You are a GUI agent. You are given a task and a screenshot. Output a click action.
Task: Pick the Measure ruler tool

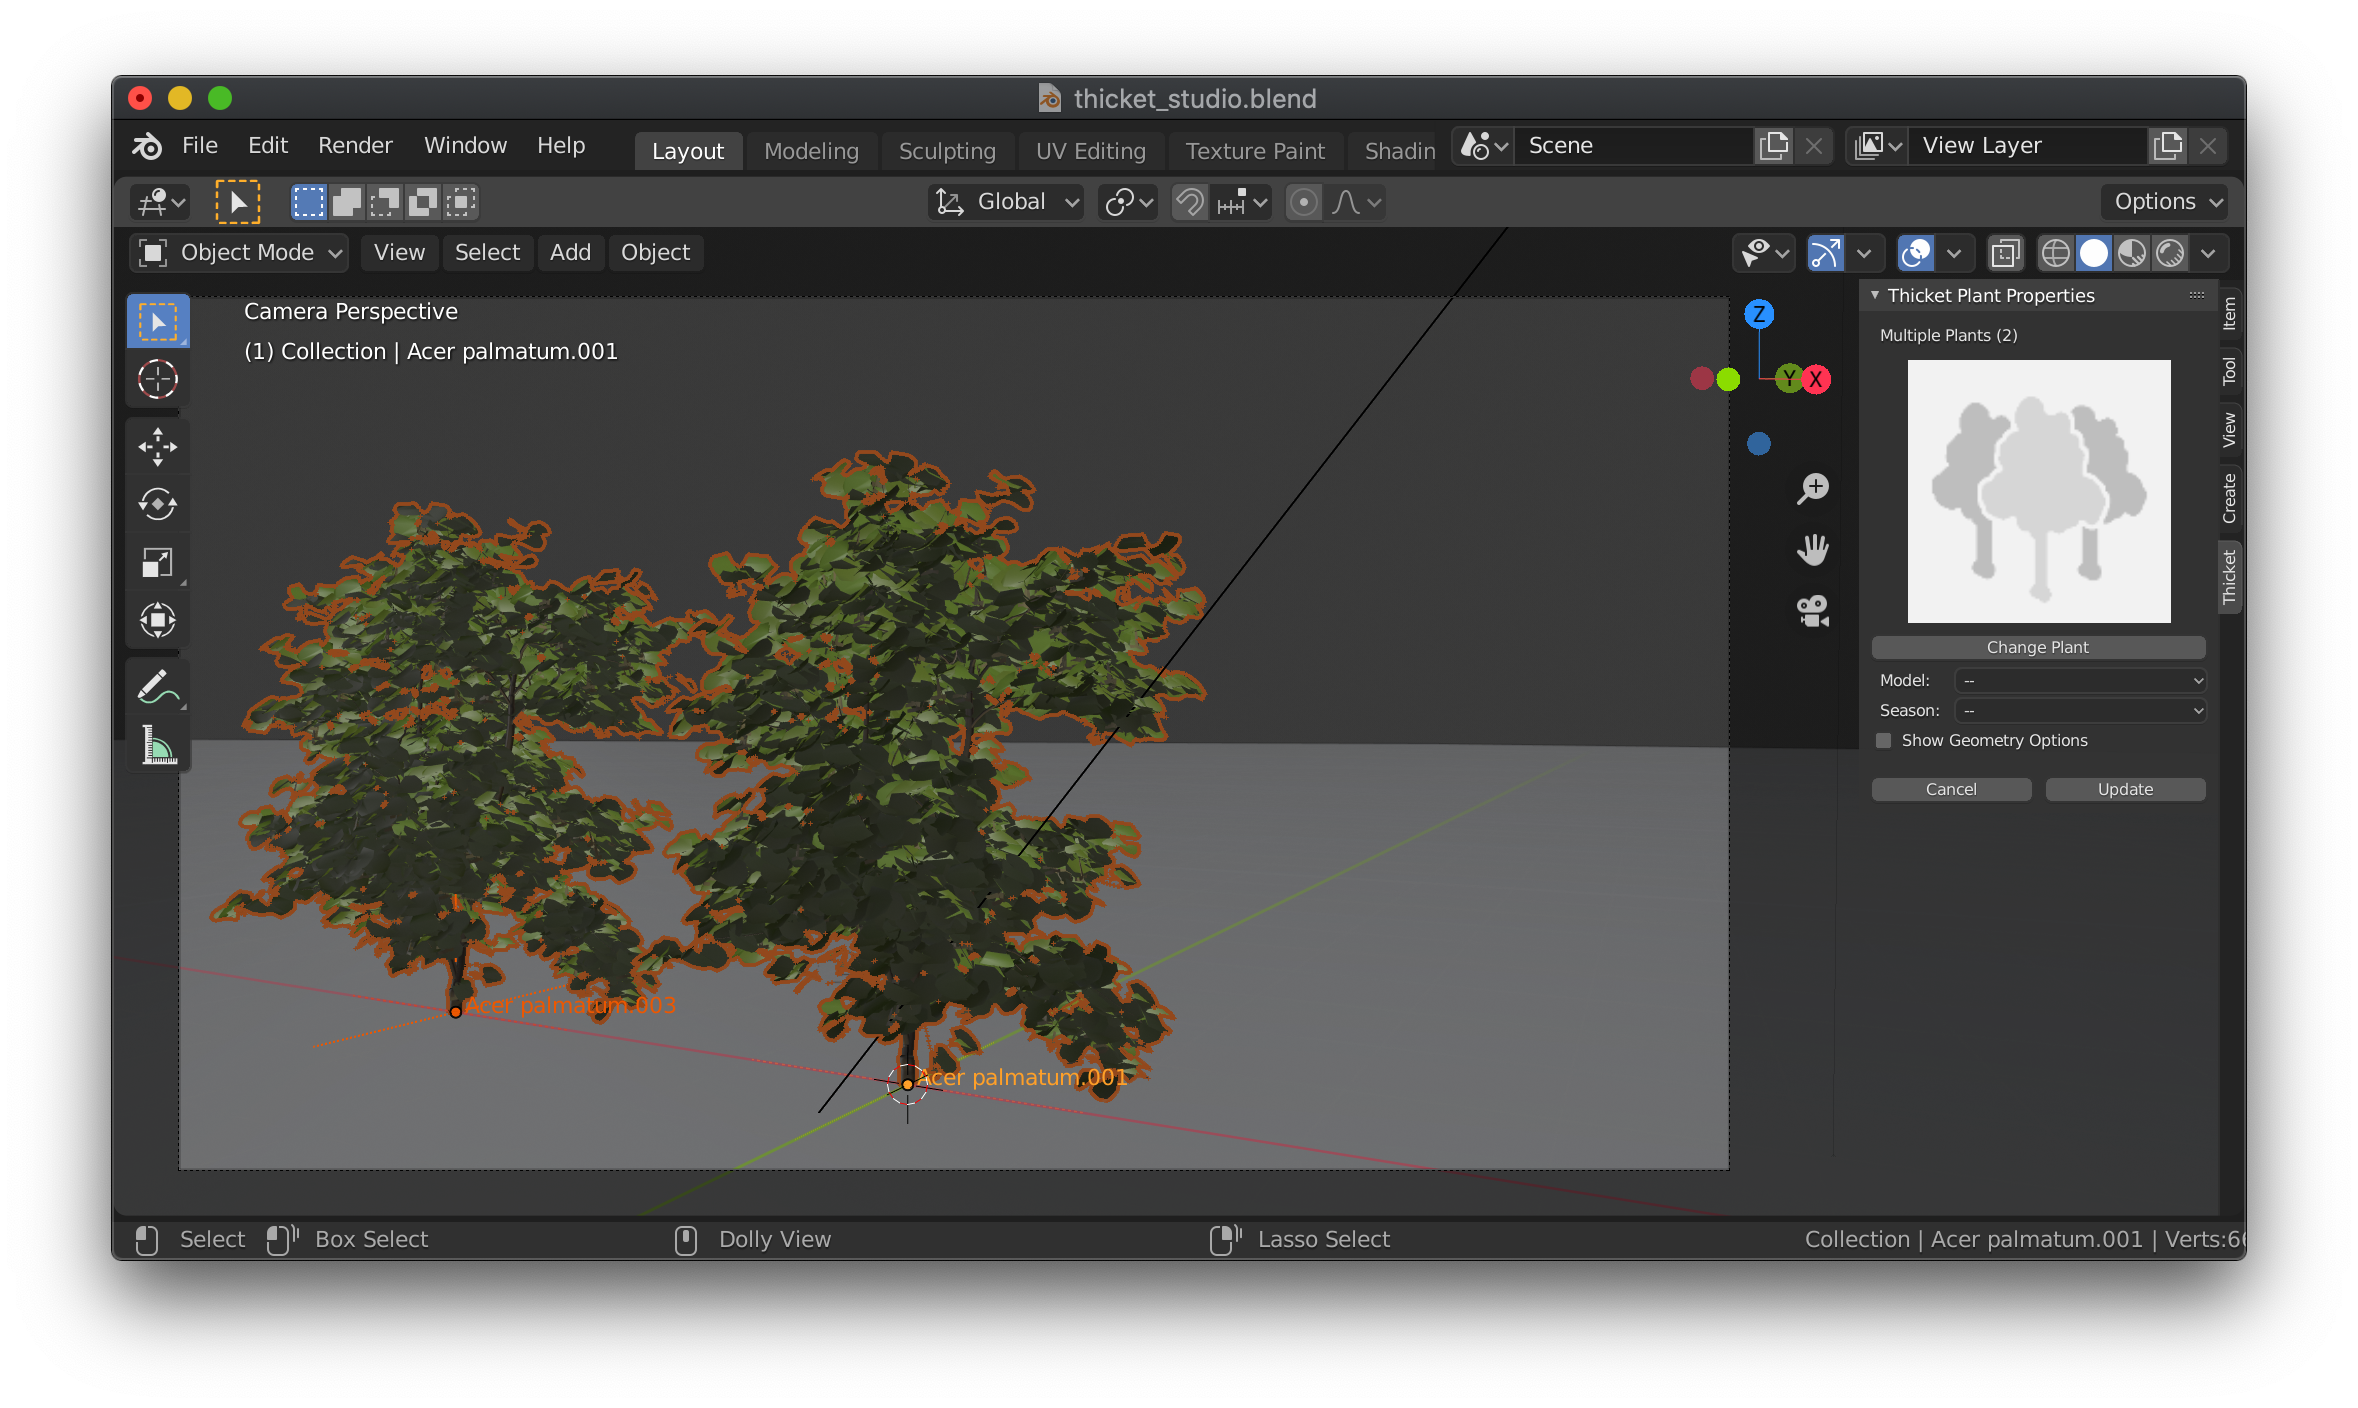[x=158, y=745]
